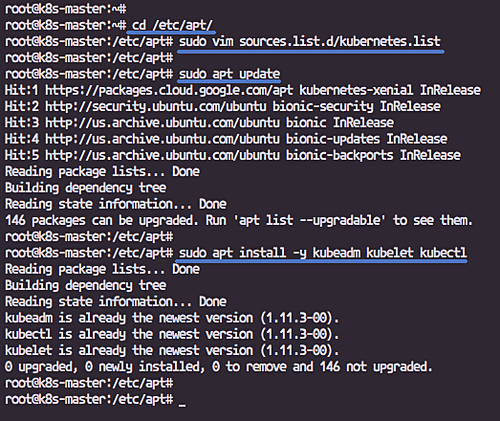This screenshot has height=421, width=500.
Task: Click the underlined 'cd /etc/apt/' command
Action: click(172, 25)
